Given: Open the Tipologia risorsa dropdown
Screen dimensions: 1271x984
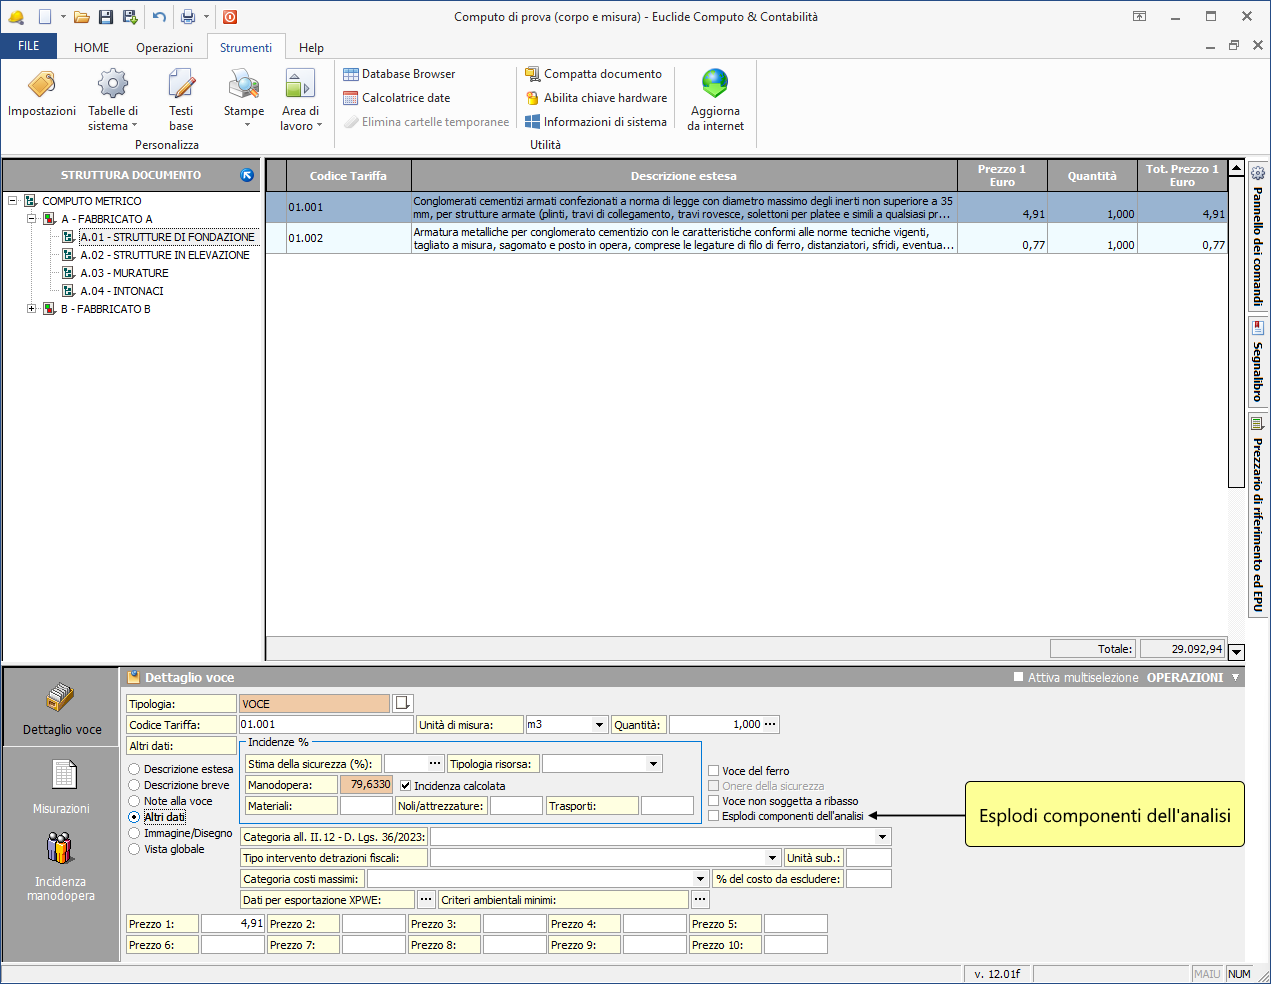Looking at the screenshot, I should coord(653,764).
